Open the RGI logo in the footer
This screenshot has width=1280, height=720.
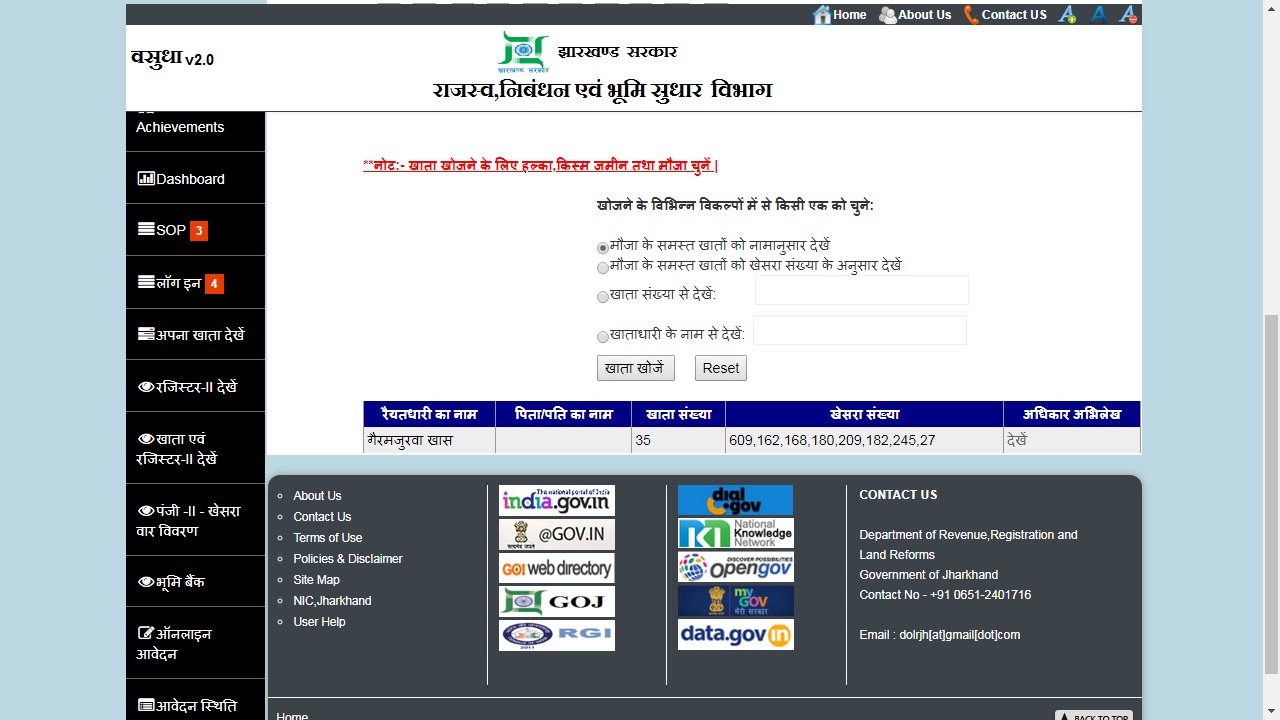557,634
